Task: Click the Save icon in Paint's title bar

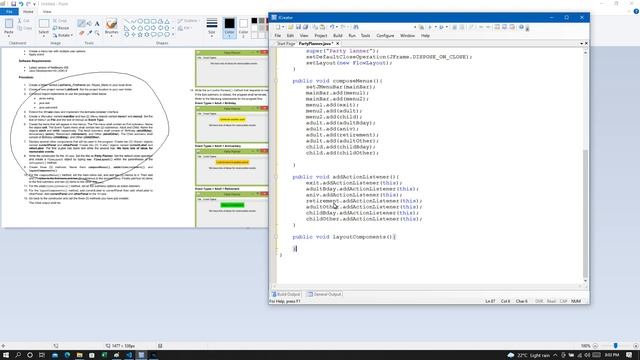Action: tap(13, 4)
